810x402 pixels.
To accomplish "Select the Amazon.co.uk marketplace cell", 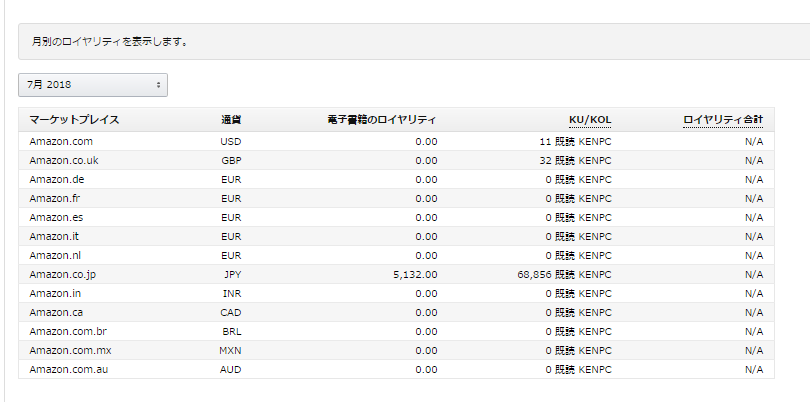I will [64, 161].
